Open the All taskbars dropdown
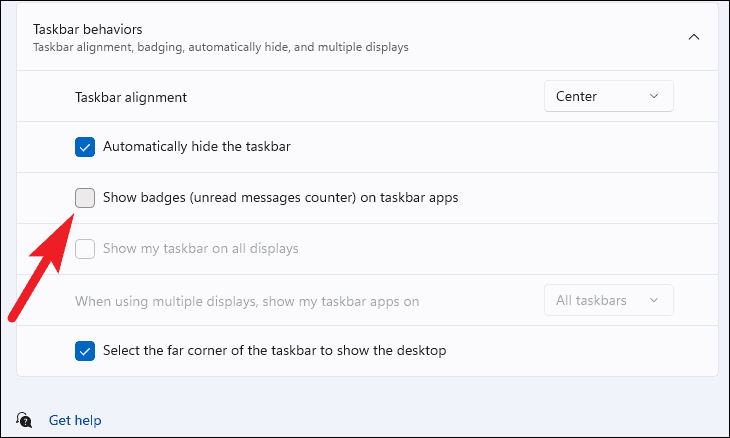The width and height of the screenshot is (730, 438). click(x=608, y=300)
